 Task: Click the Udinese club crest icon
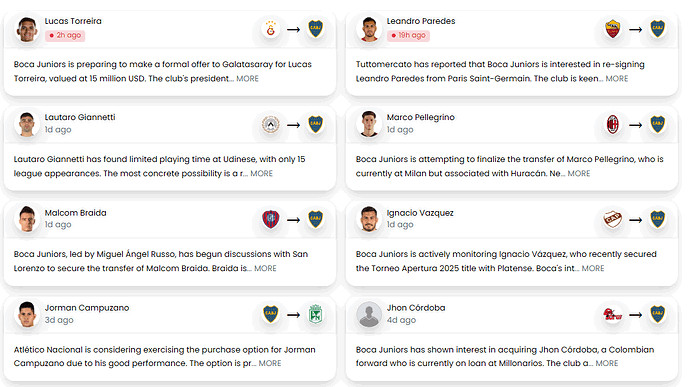(271, 125)
